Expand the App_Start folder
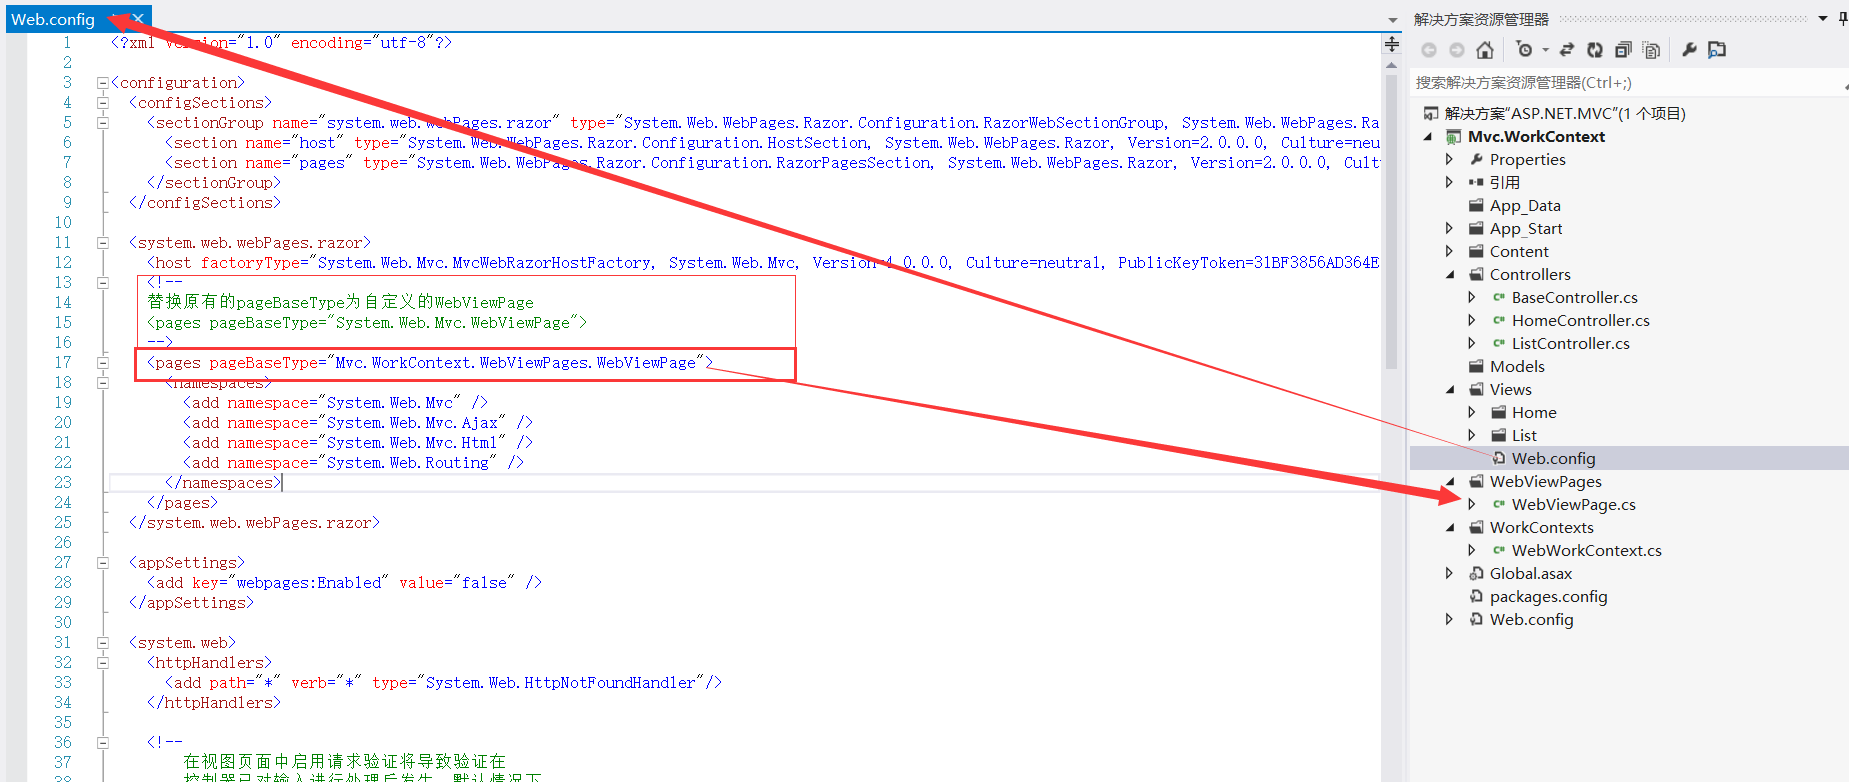The image size is (1849, 782). 1449,229
